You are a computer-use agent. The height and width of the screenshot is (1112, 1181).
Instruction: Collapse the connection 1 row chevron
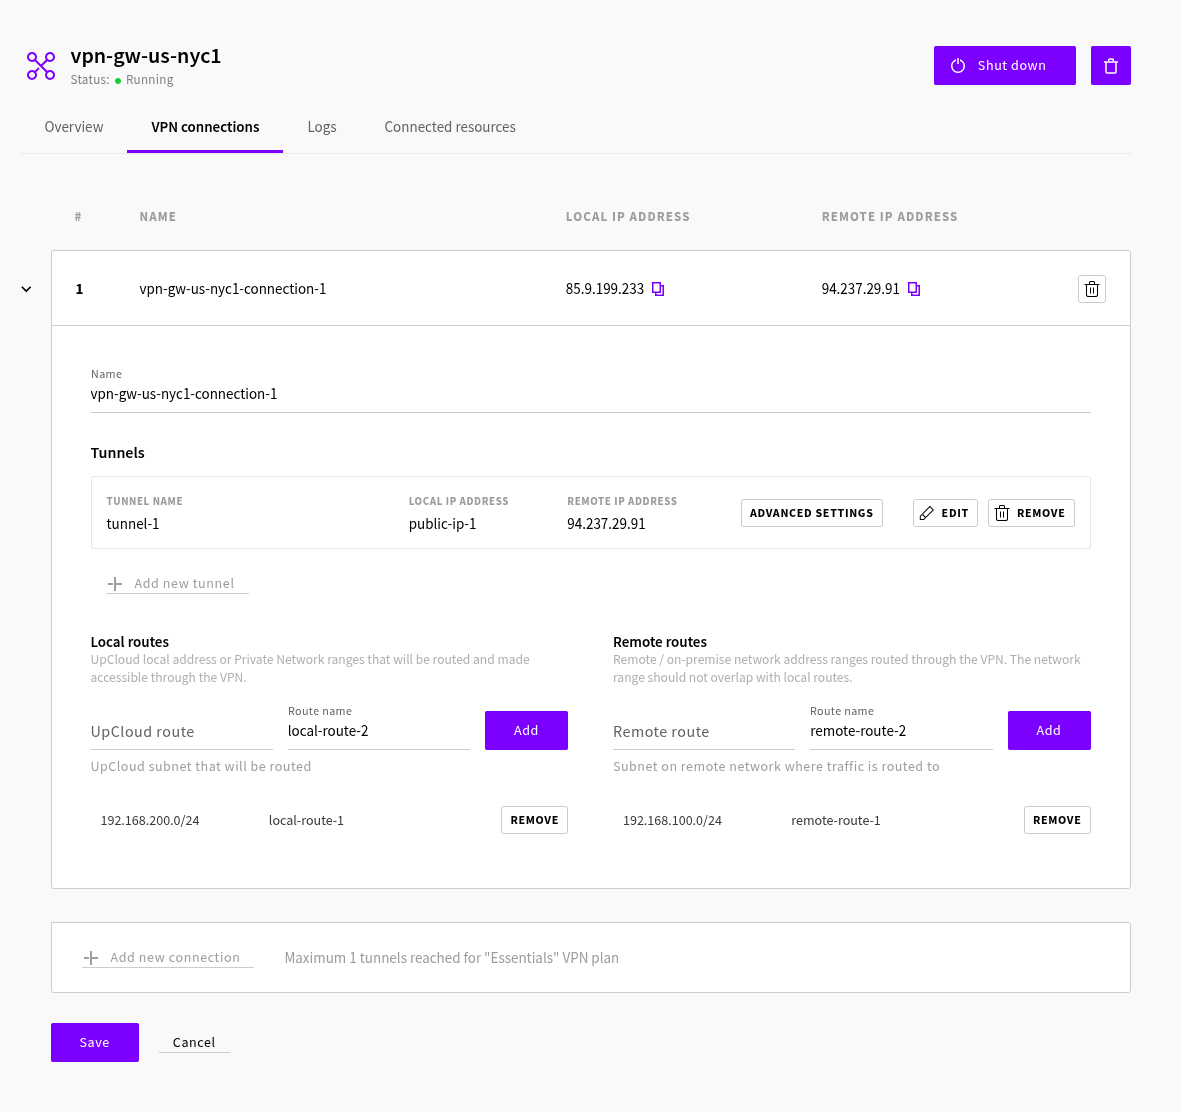[26, 289]
